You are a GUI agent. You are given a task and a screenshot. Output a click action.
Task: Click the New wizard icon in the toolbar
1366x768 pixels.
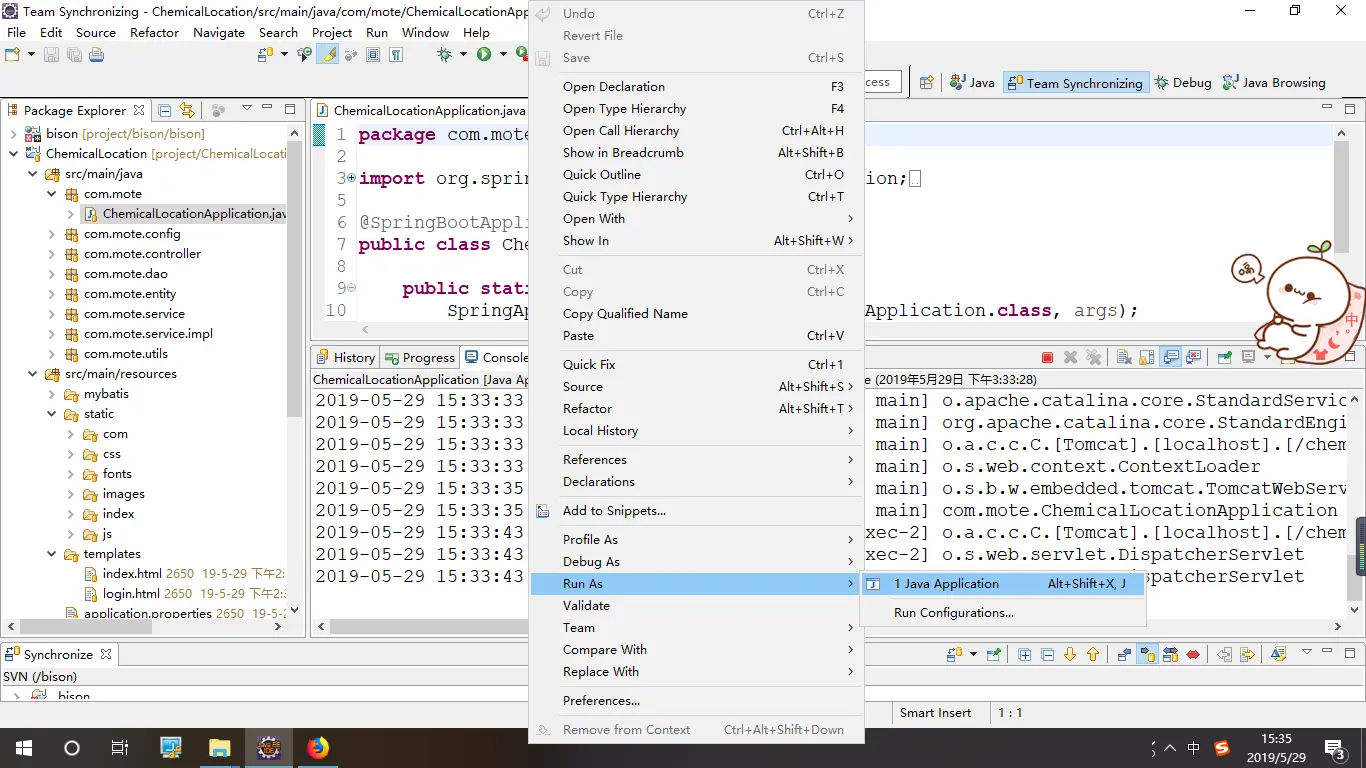[x=12, y=55]
